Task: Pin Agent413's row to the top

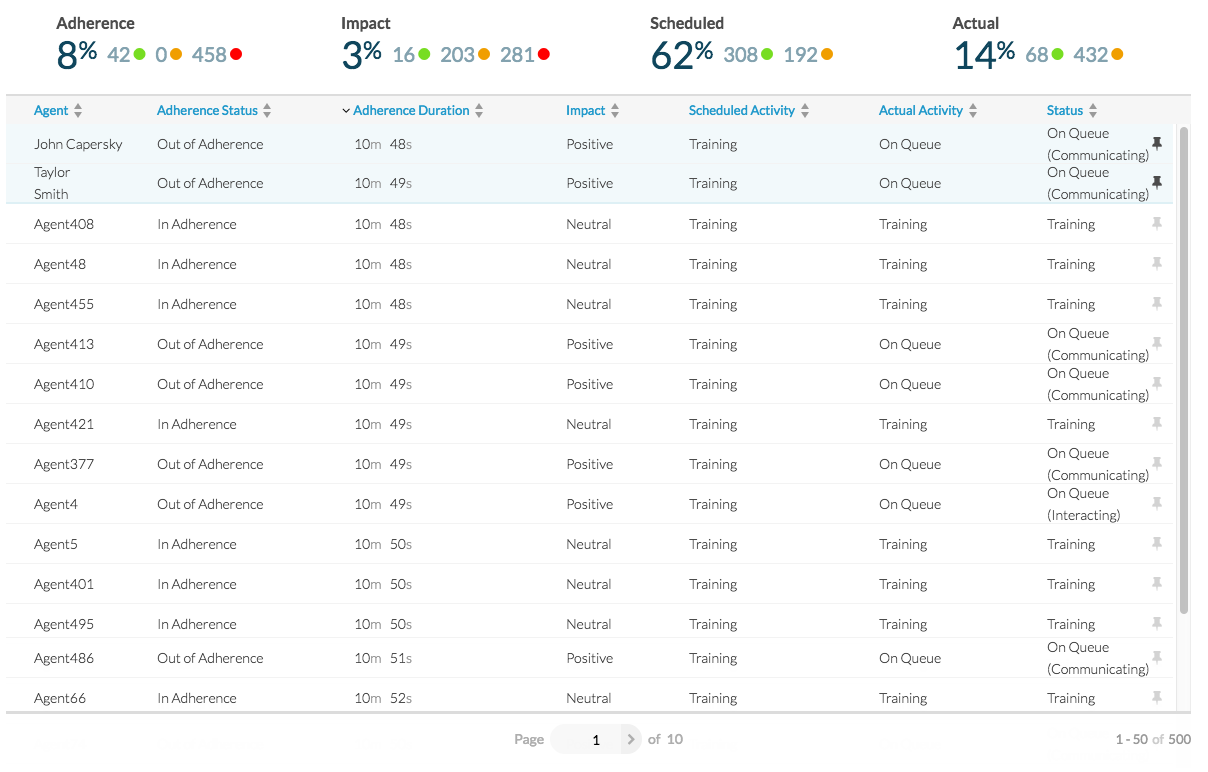Action: click(x=1157, y=343)
